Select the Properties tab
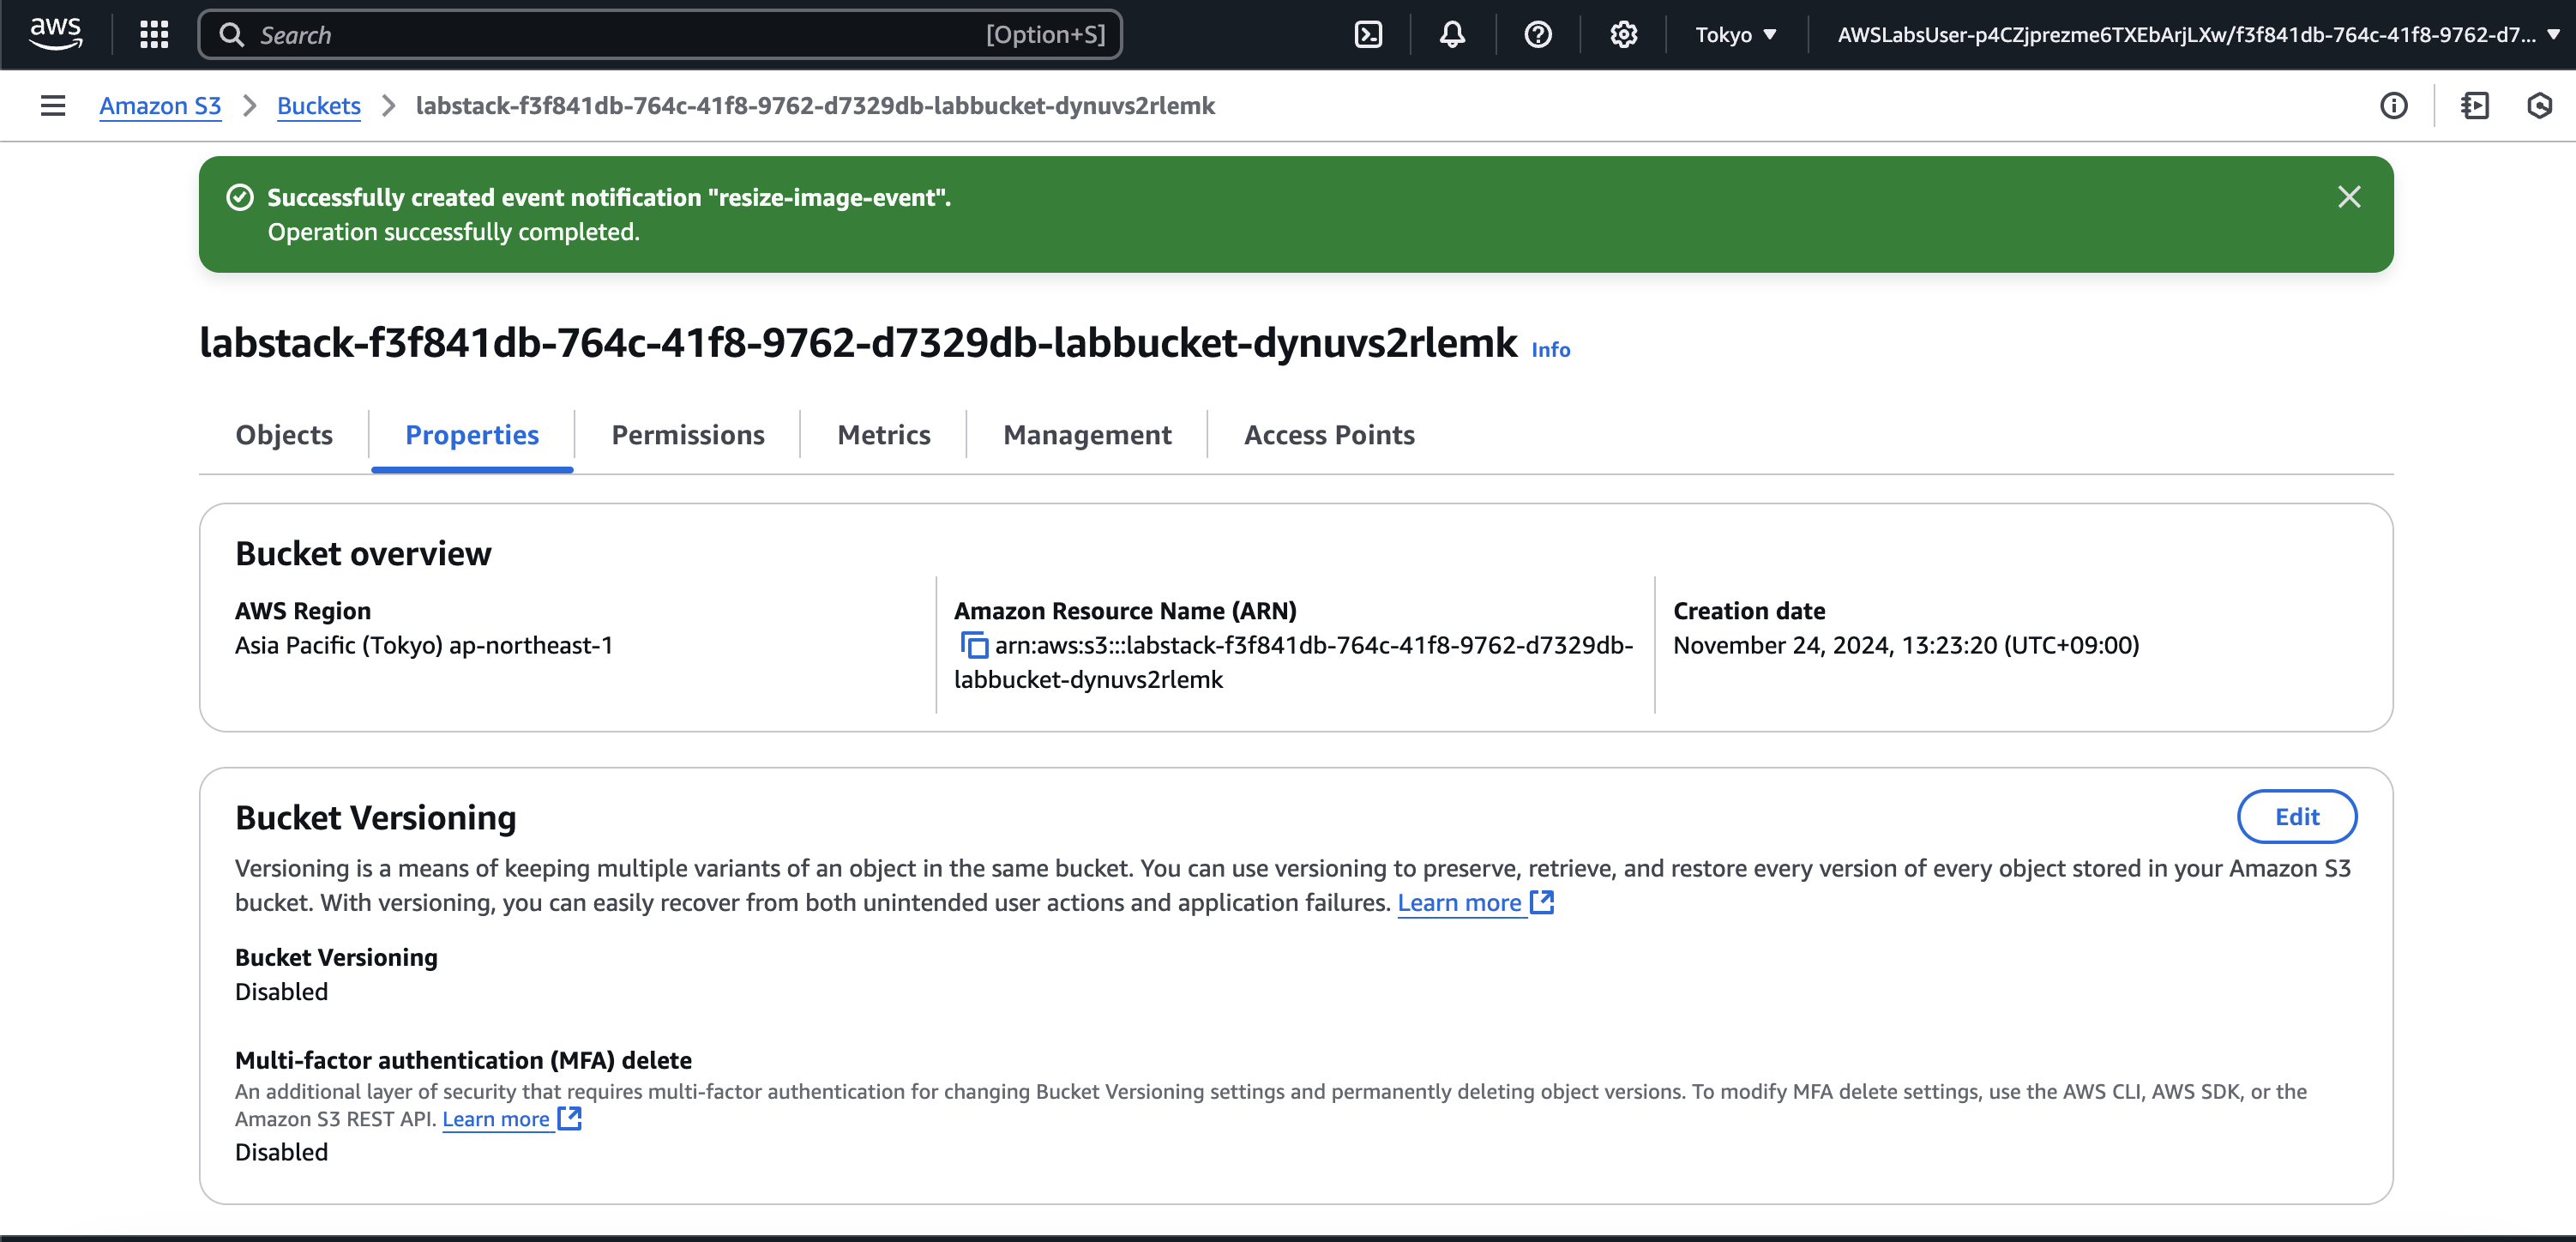2576x1242 pixels. coord(472,435)
